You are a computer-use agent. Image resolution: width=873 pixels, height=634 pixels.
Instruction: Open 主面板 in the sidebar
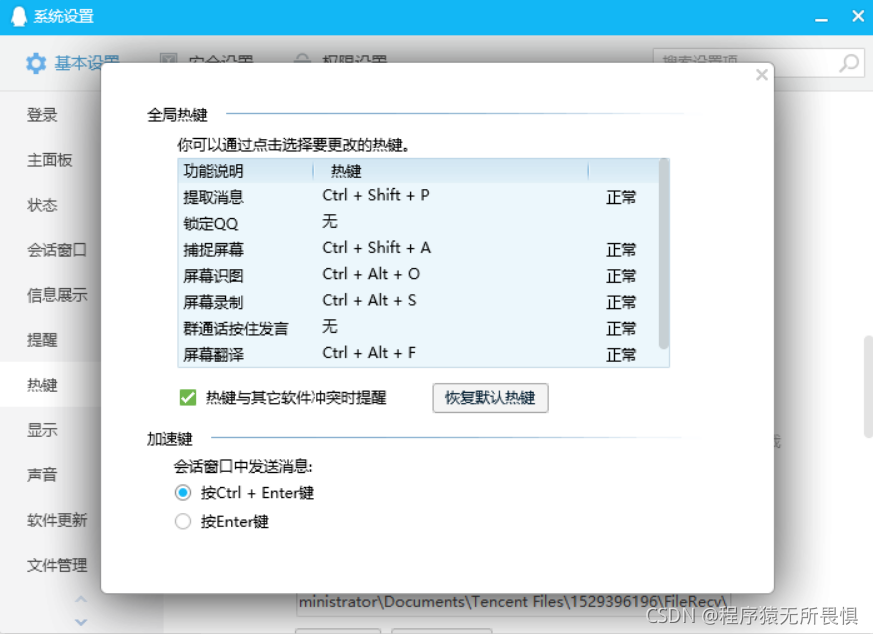coord(50,160)
